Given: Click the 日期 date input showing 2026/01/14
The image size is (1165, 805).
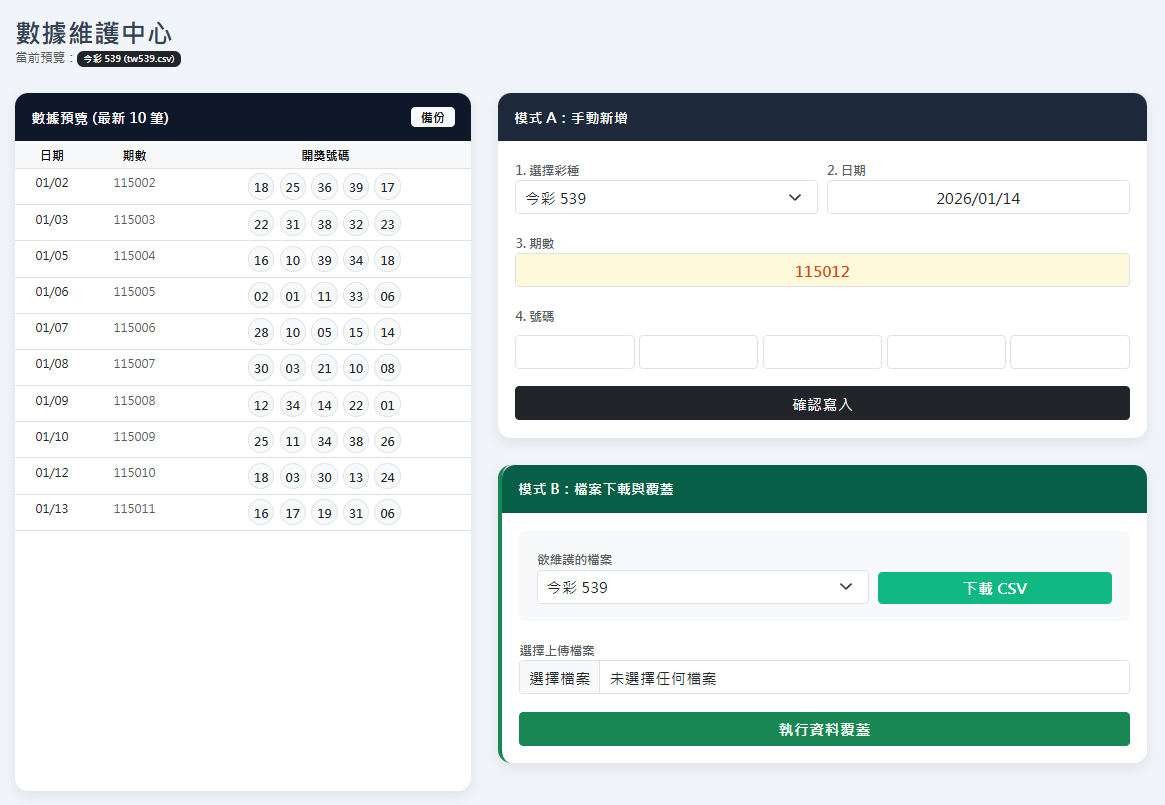Looking at the screenshot, I should 977,197.
